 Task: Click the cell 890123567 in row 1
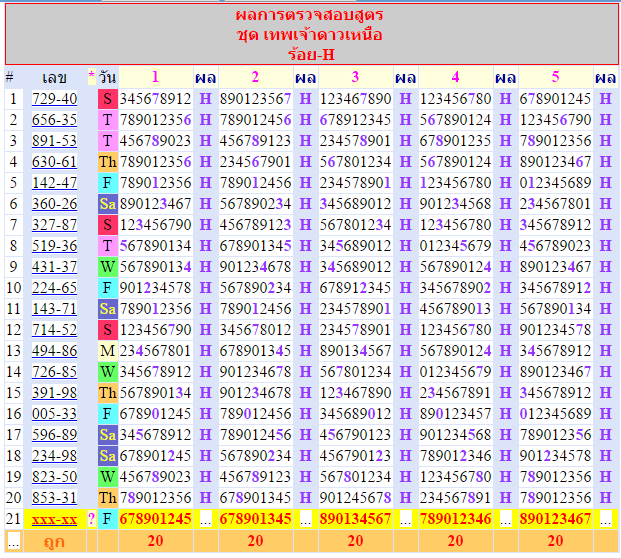[x=255, y=99]
